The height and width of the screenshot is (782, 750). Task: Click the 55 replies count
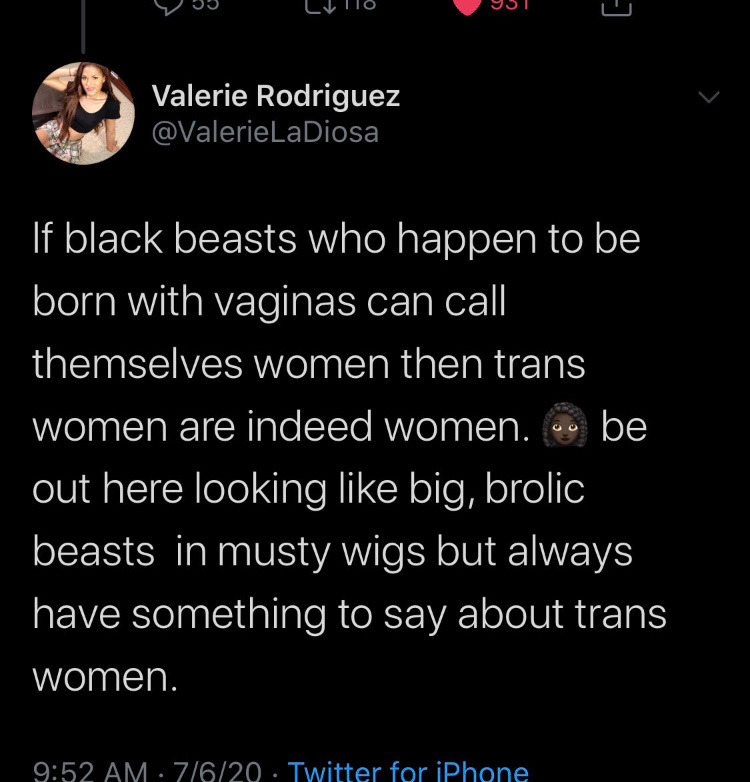(x=205, y=4)
